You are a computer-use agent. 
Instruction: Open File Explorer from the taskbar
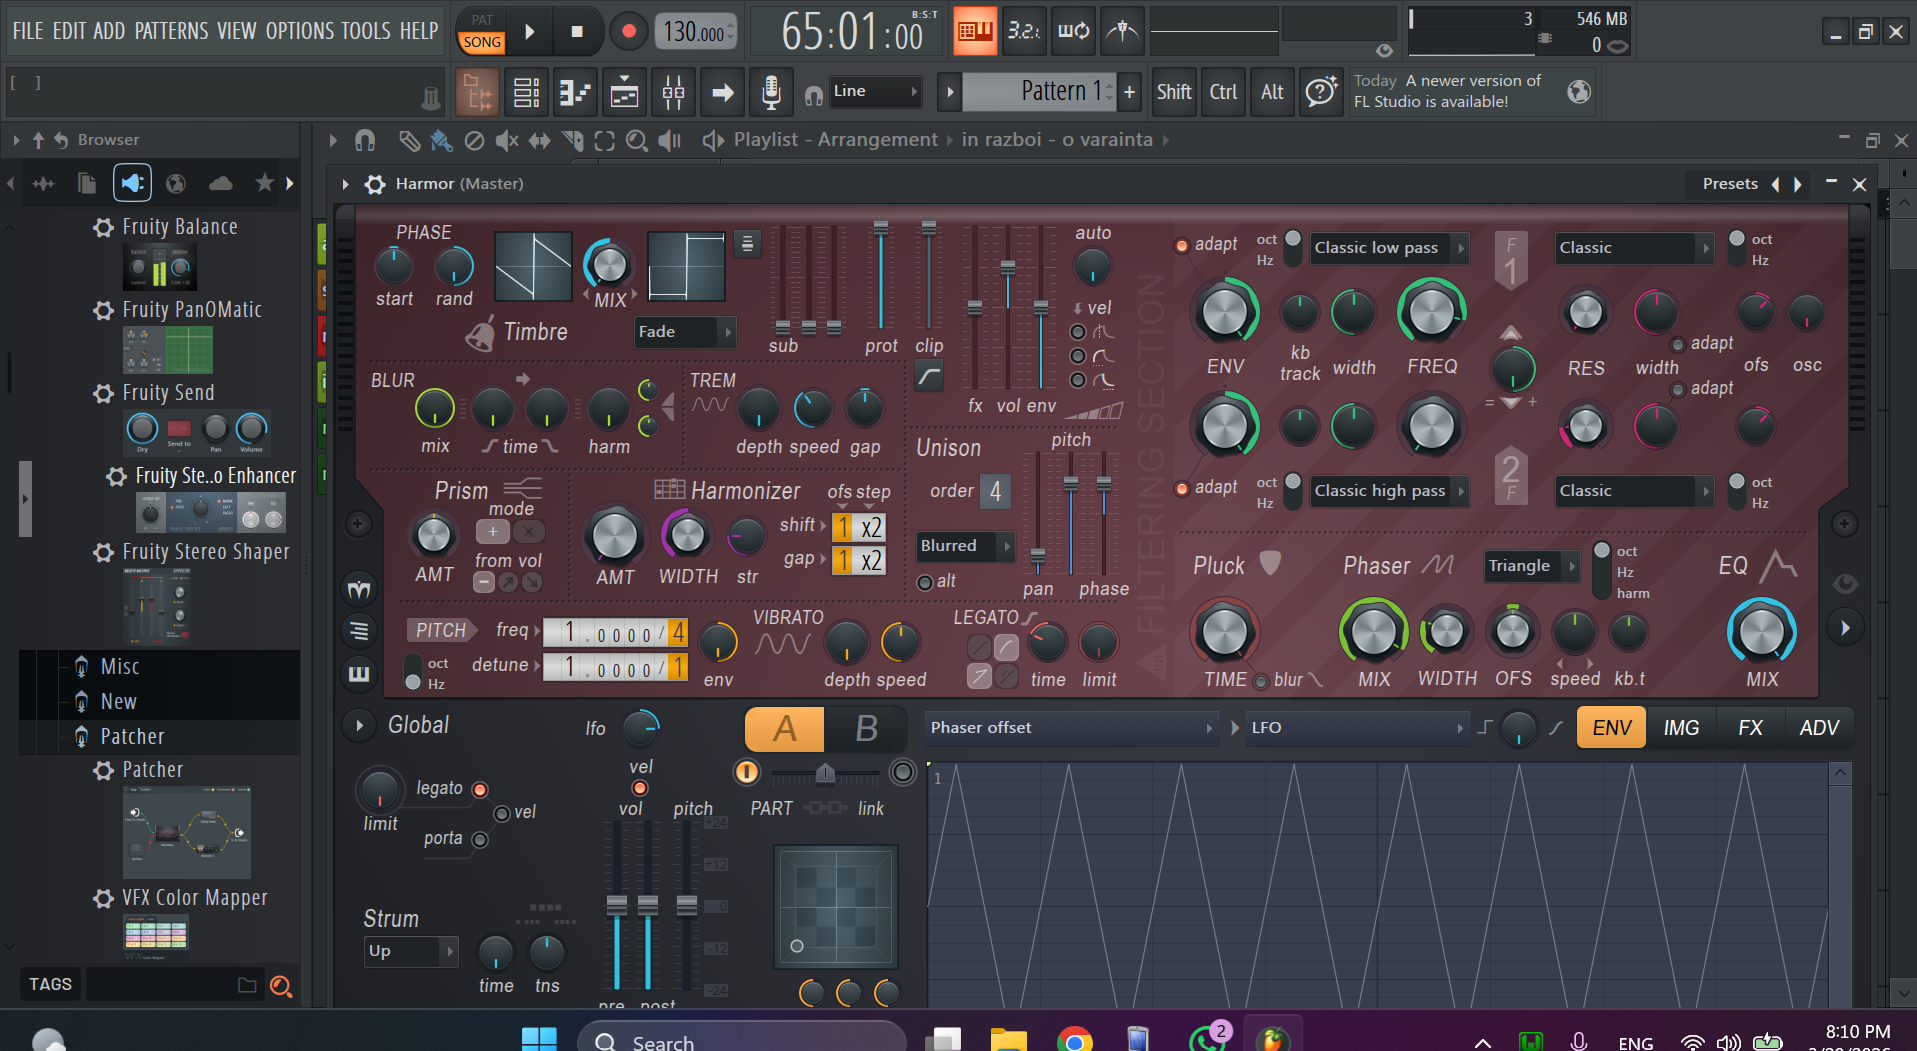click(1008, 1040)
